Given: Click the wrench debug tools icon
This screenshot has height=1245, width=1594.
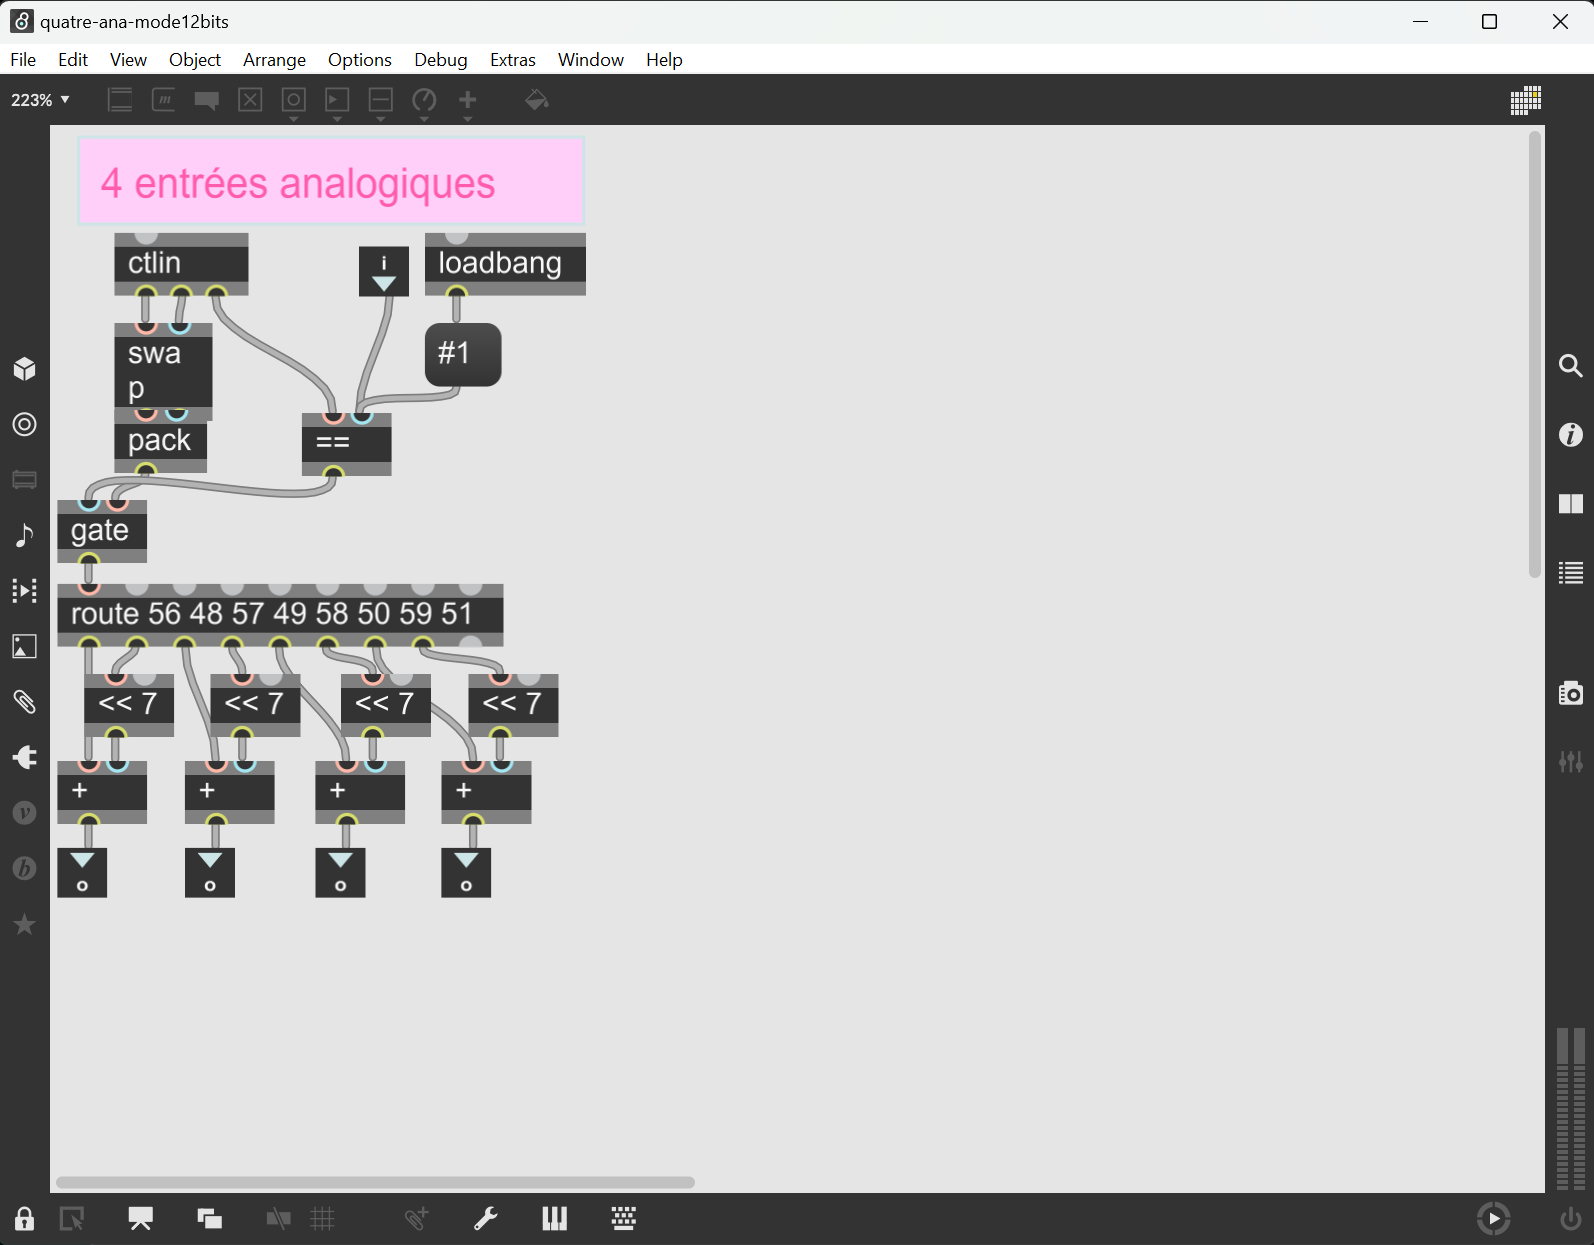Looking at the screenshot, I should pyautogui.click(x=486, y=1219).
